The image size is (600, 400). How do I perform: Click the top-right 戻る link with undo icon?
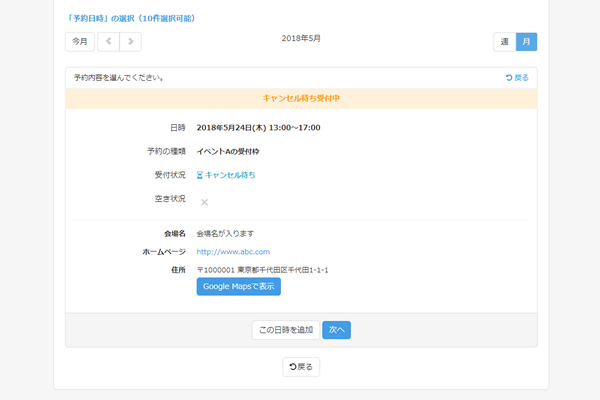(517, 77)
